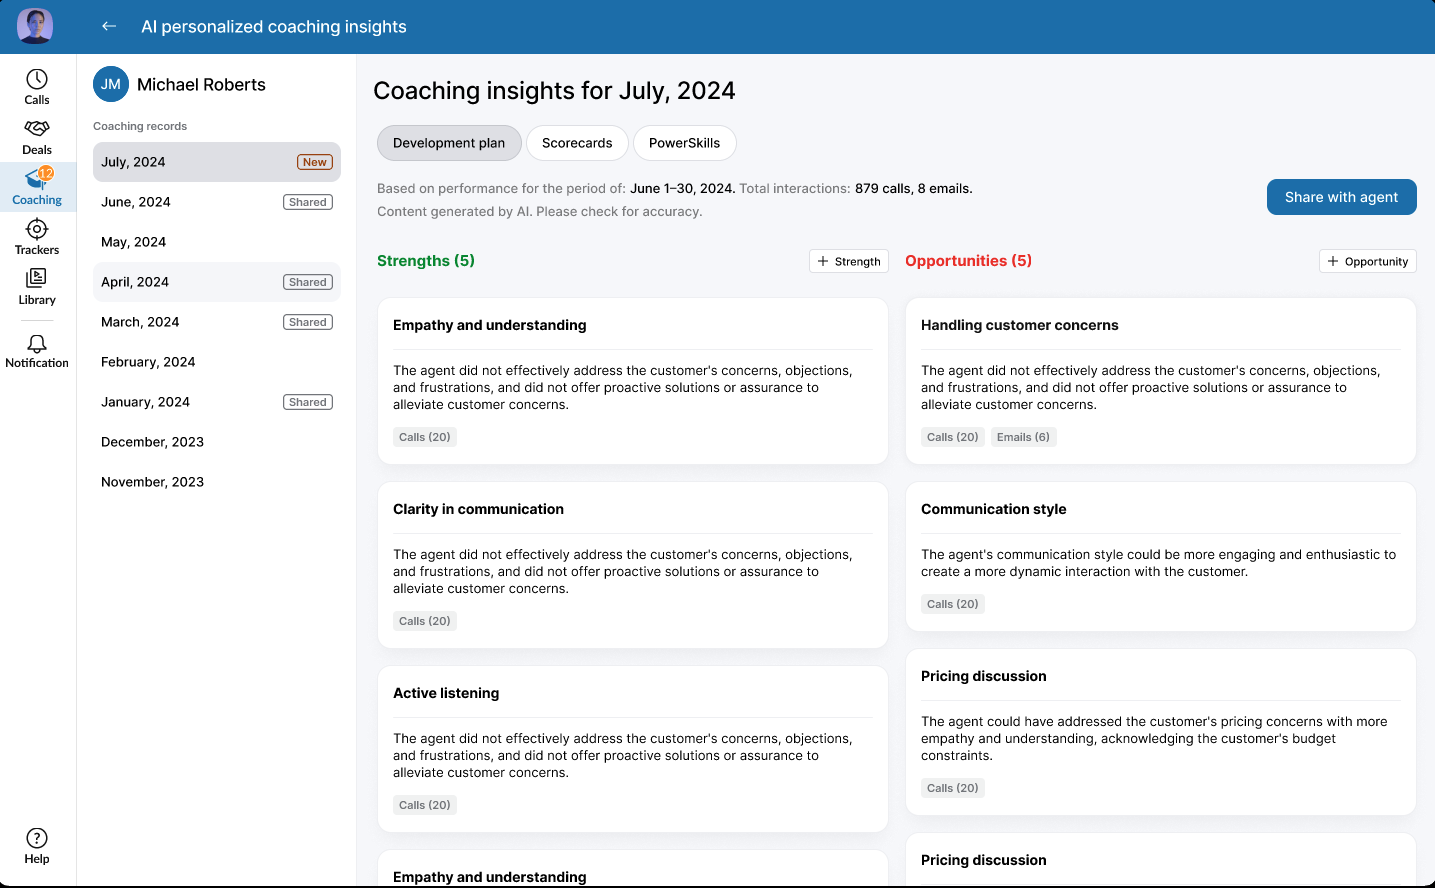
Task: Switch to the Scorecards tab
Action: pos(577,143)
